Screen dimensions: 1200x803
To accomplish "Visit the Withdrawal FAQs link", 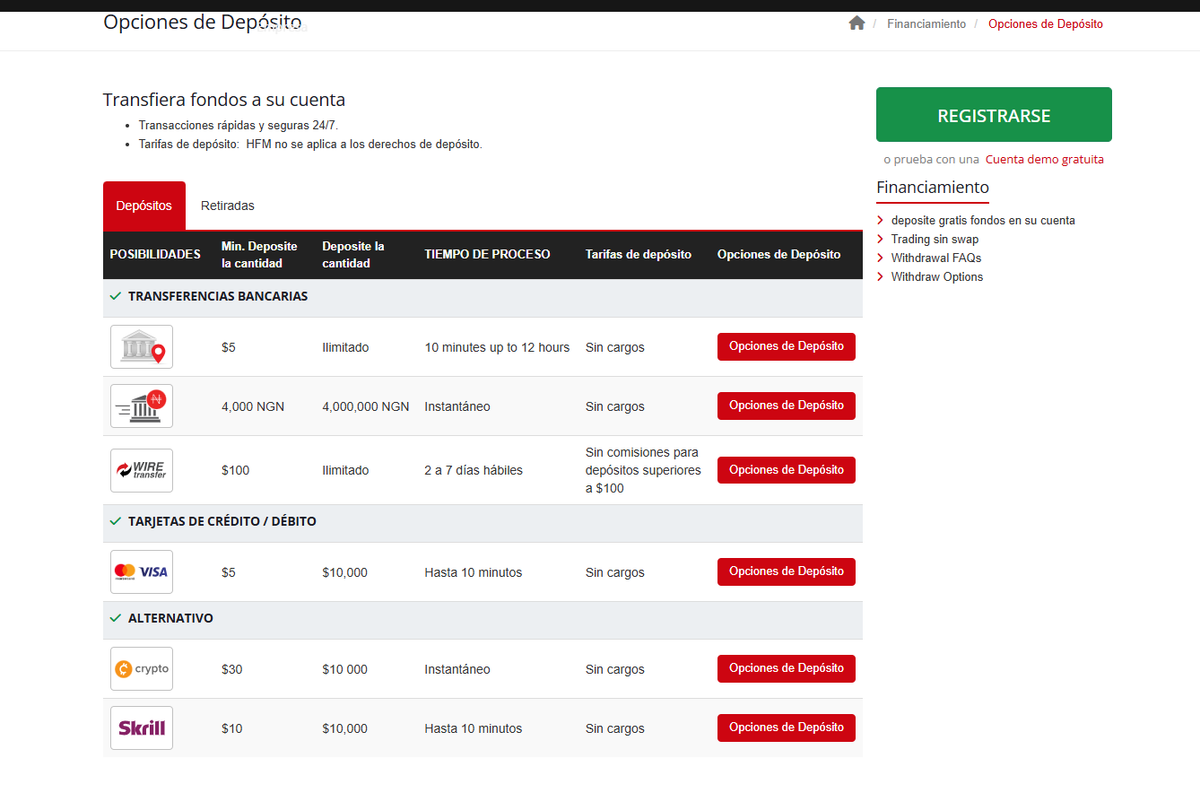I will click(x=936, y=258).
